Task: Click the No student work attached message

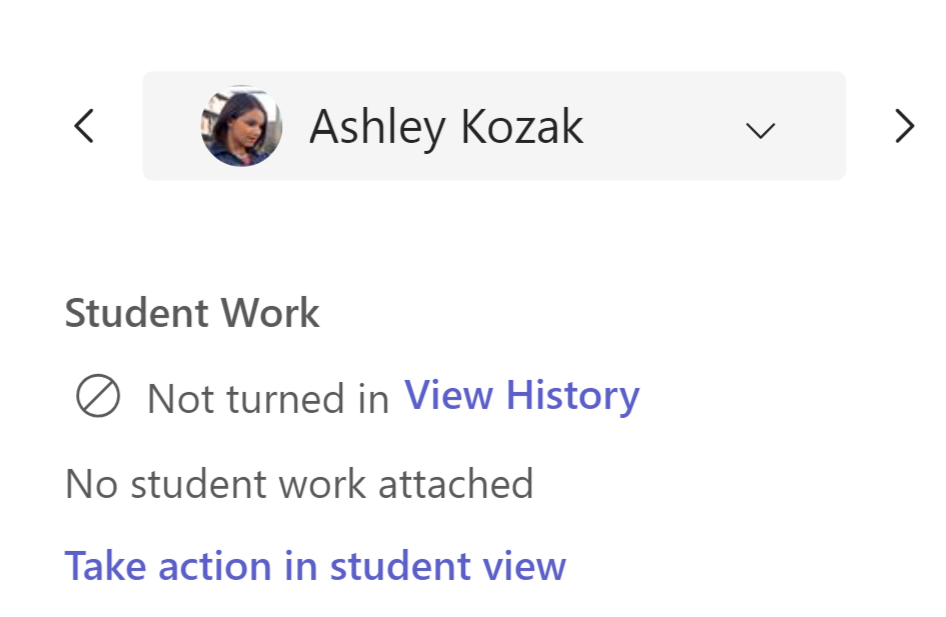Action: click(299, 484)
